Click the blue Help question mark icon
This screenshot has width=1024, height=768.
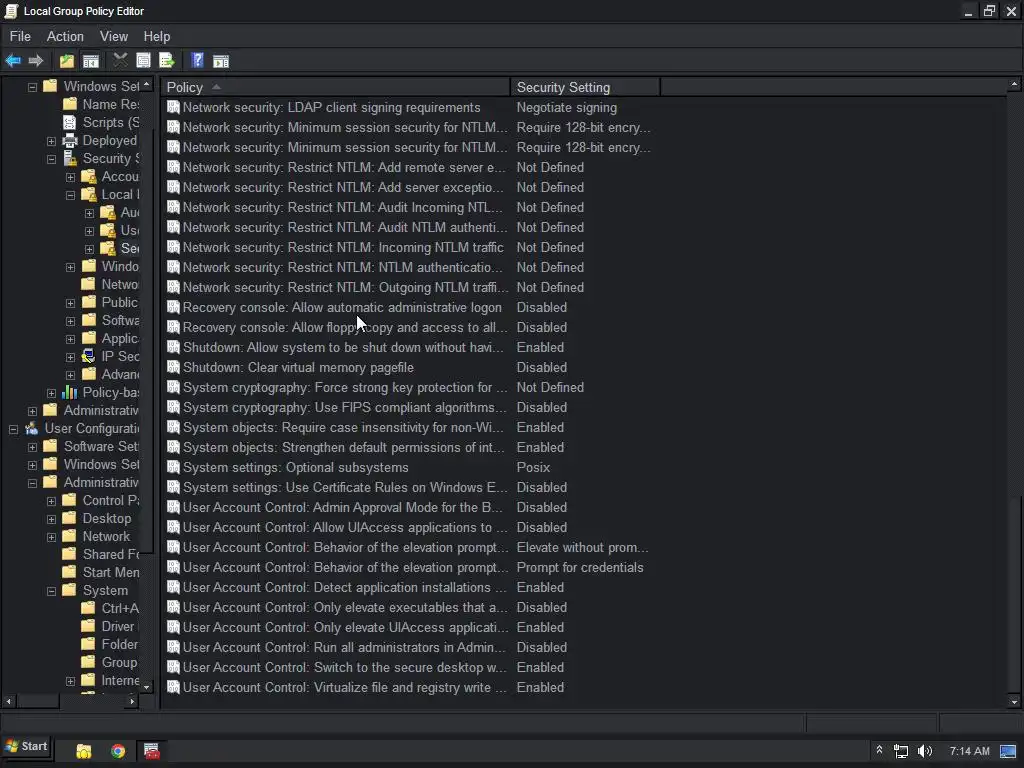click(x=197, y=61)
